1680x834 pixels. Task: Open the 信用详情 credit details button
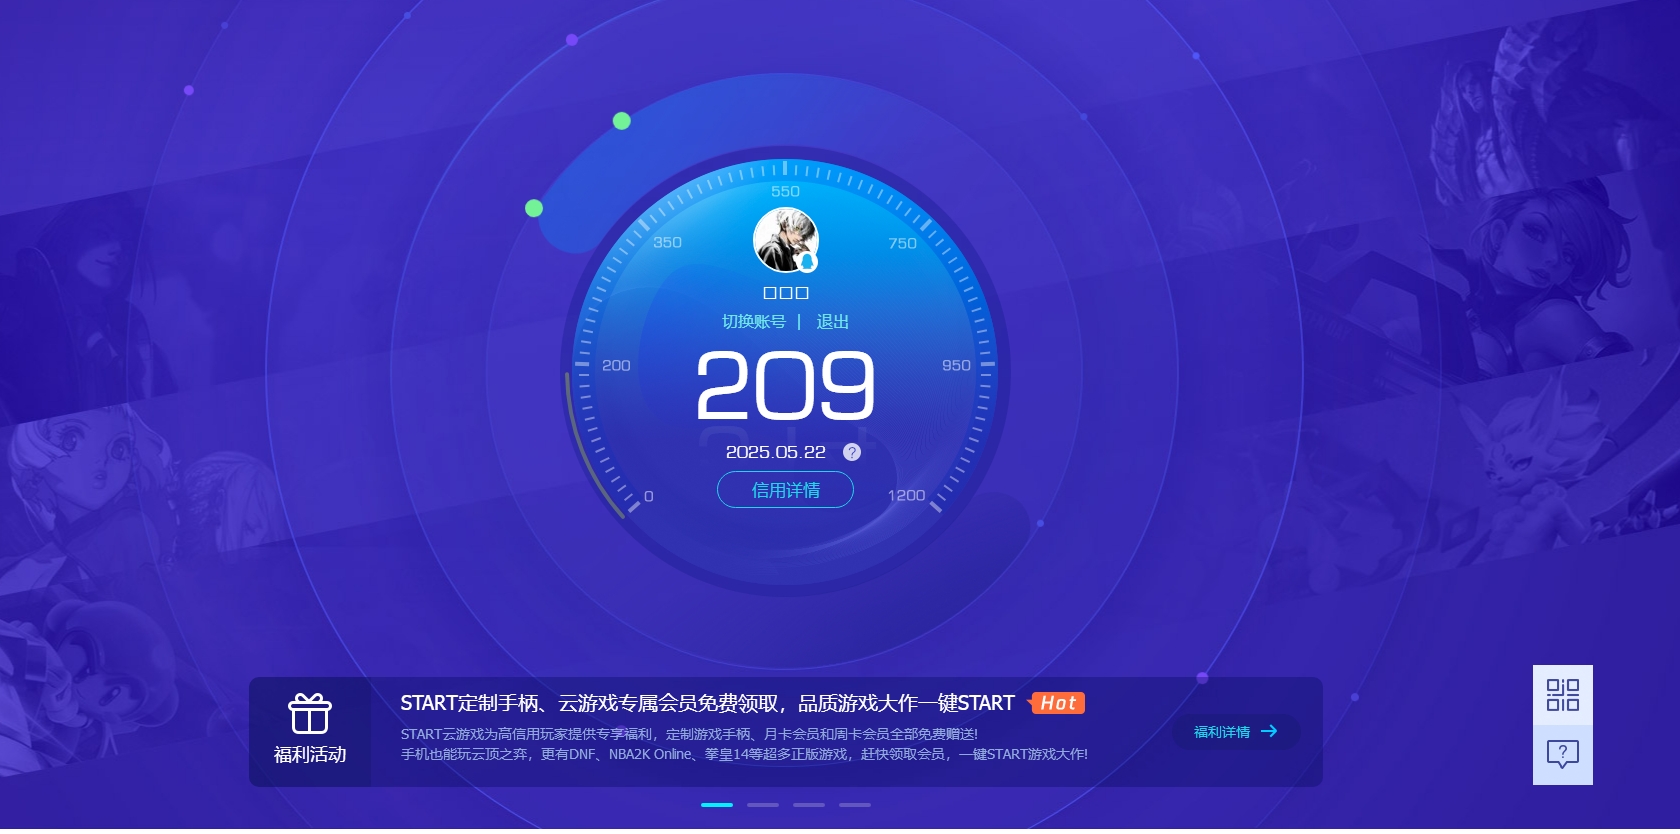785,490
